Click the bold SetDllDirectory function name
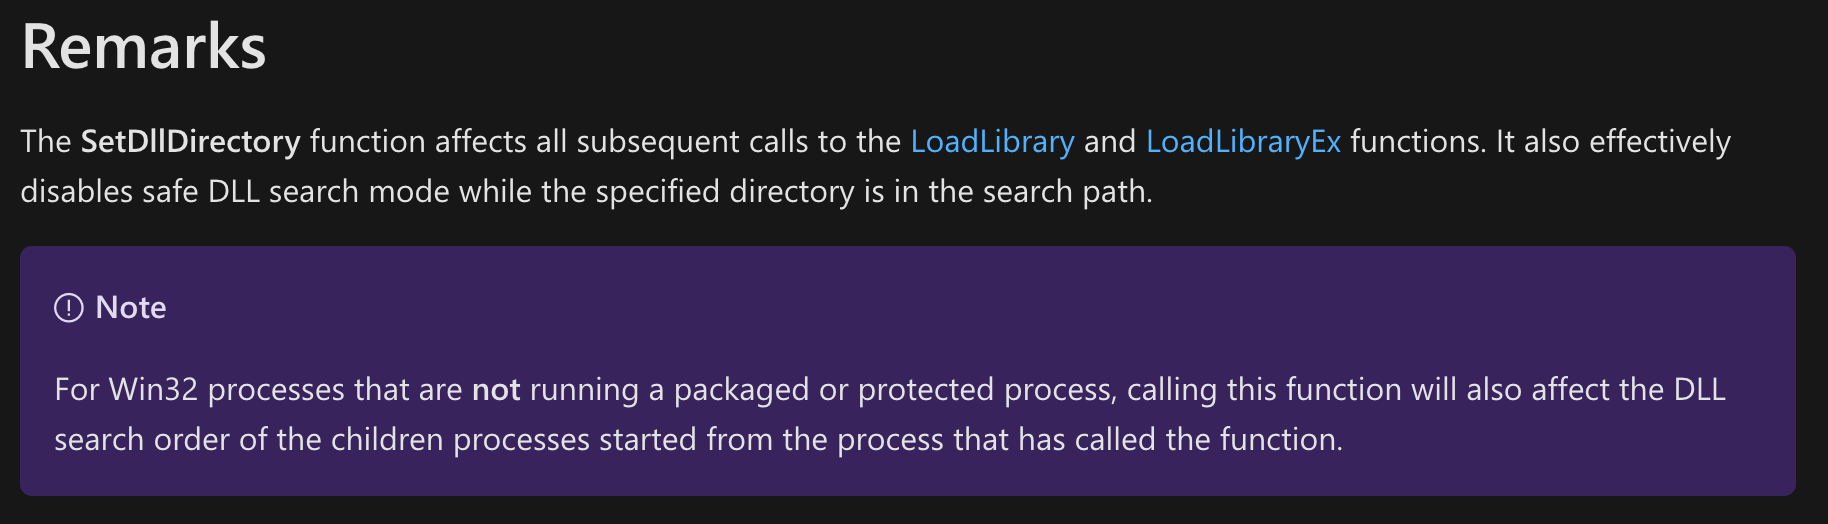The width and height of the screenshot is (1828, 524). click(x=190, y=142)
